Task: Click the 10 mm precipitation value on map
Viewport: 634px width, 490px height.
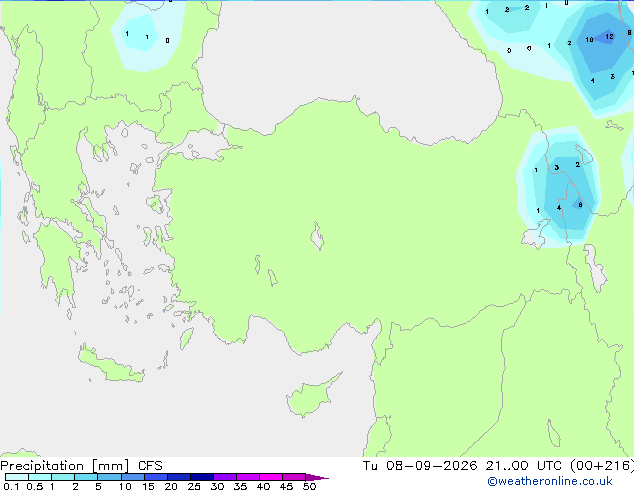Action: [589, 40]
